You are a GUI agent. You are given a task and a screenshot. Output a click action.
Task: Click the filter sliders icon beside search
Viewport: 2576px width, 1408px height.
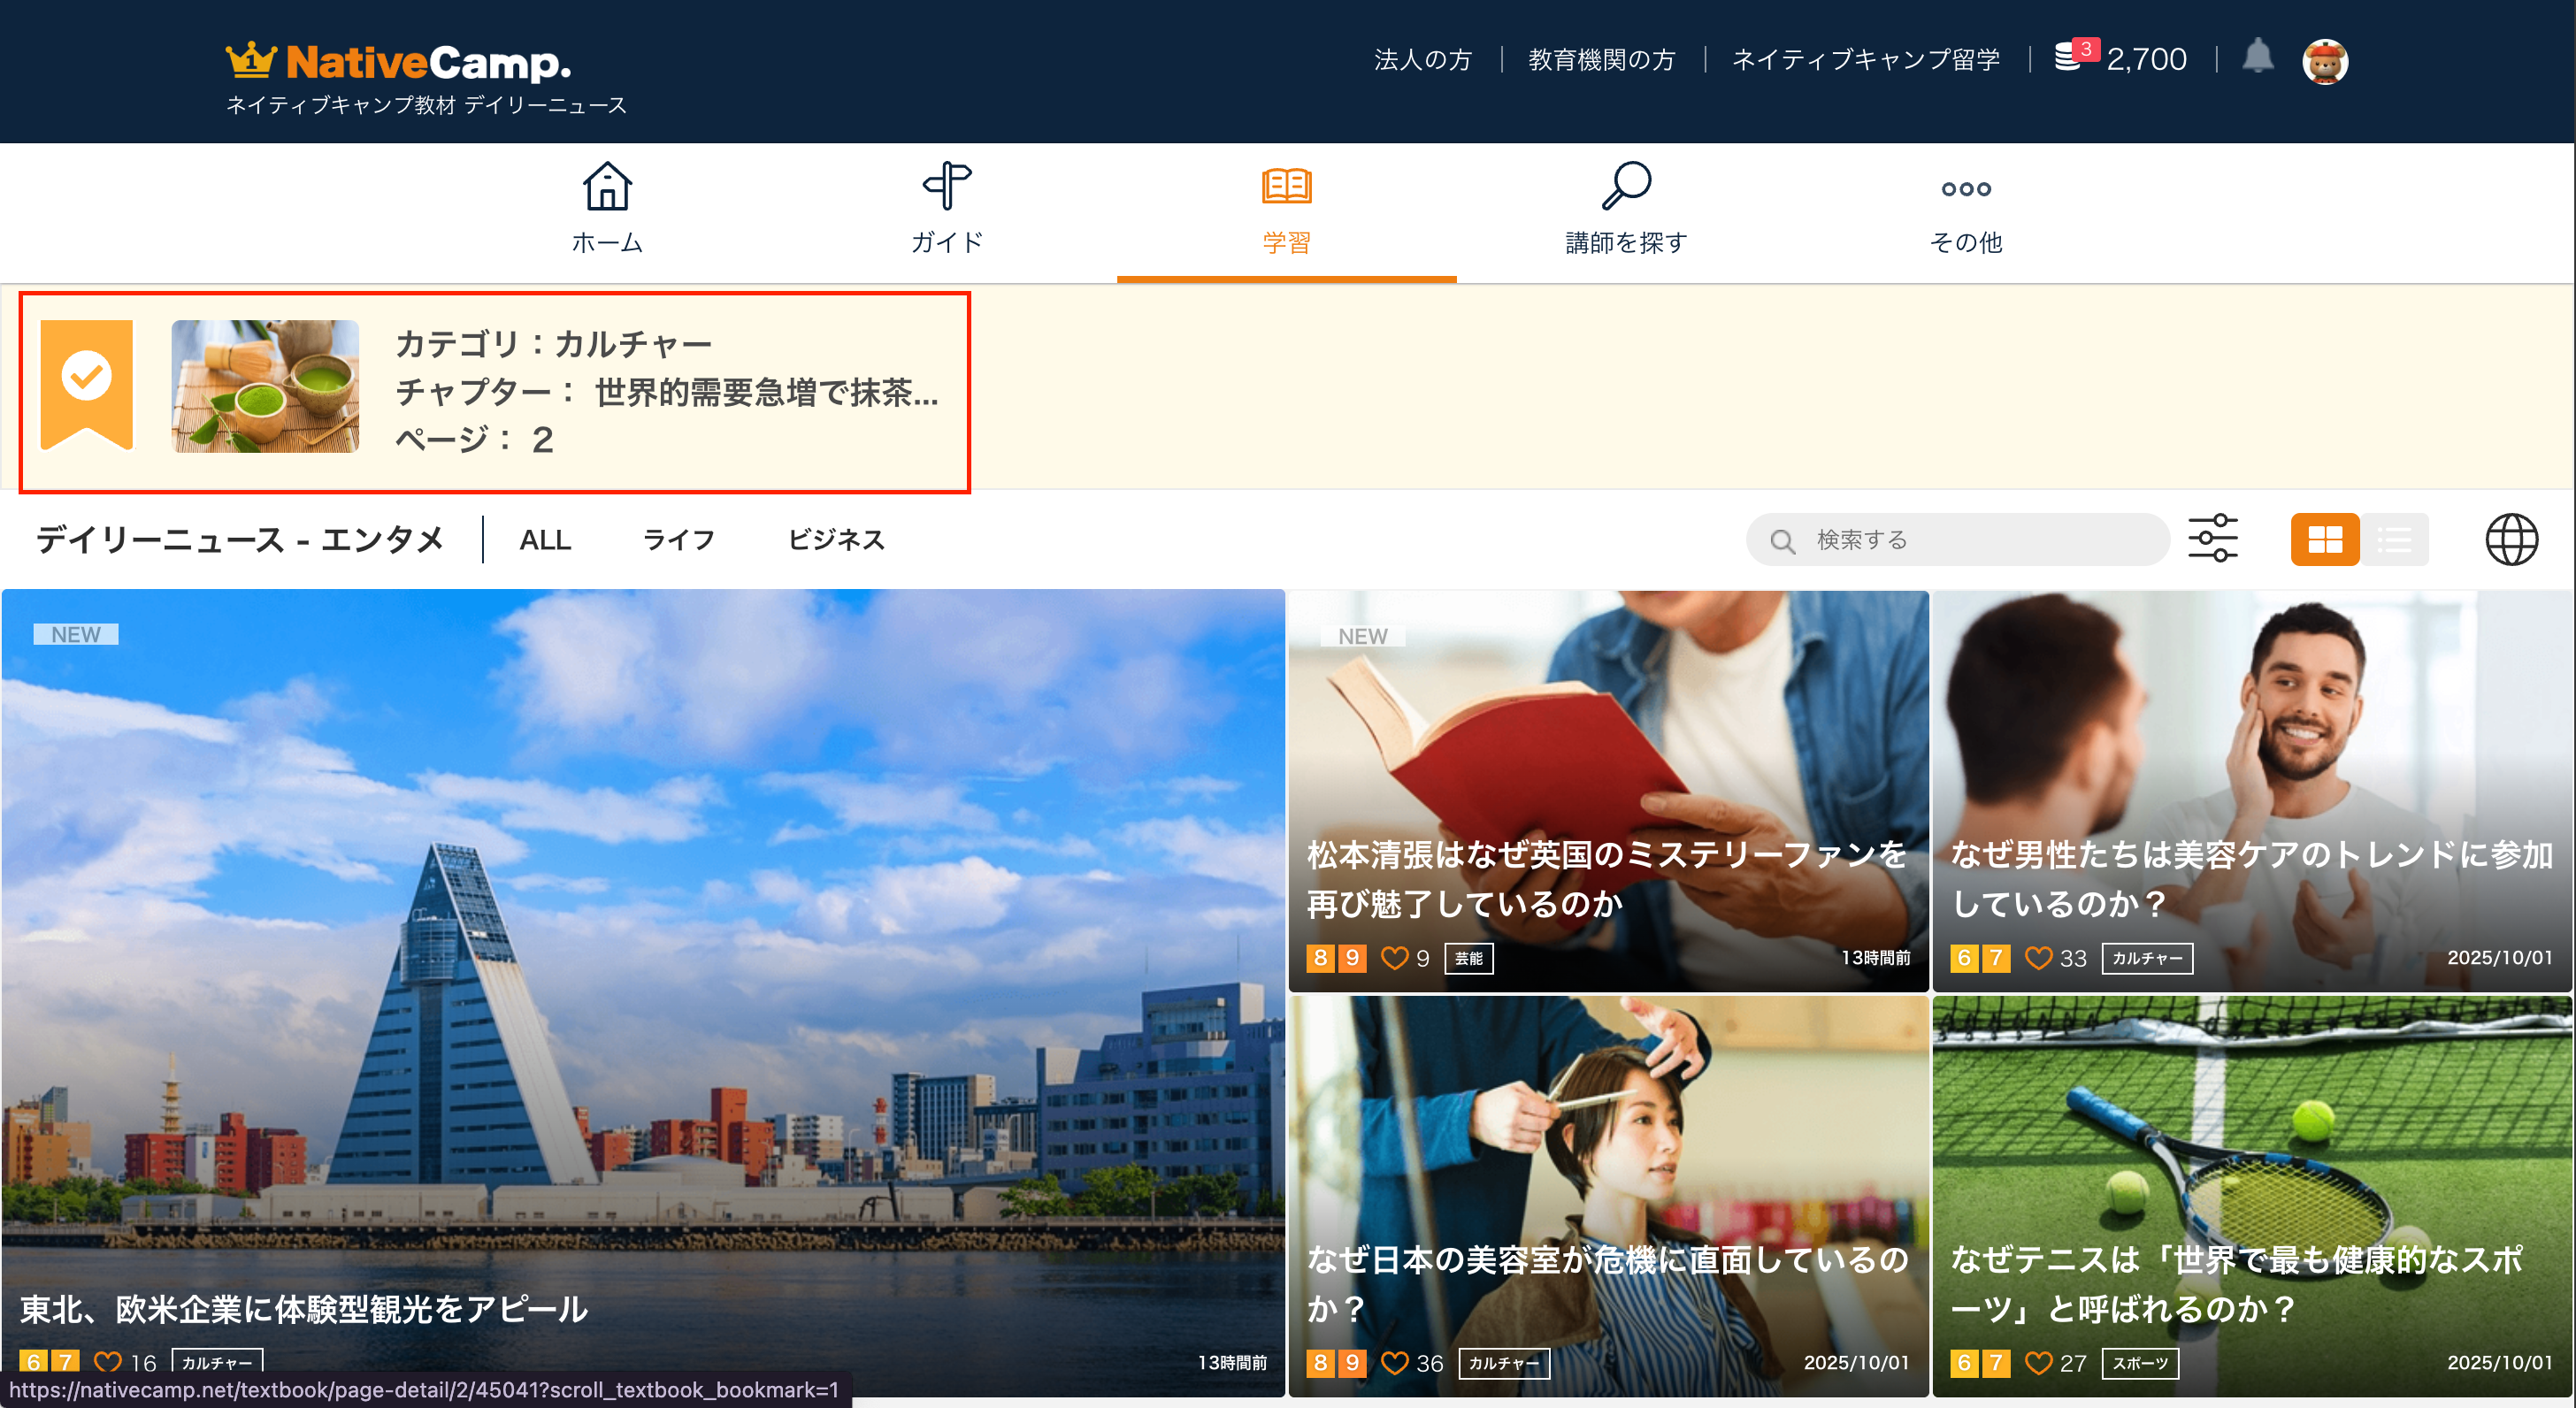(2212, 539)
